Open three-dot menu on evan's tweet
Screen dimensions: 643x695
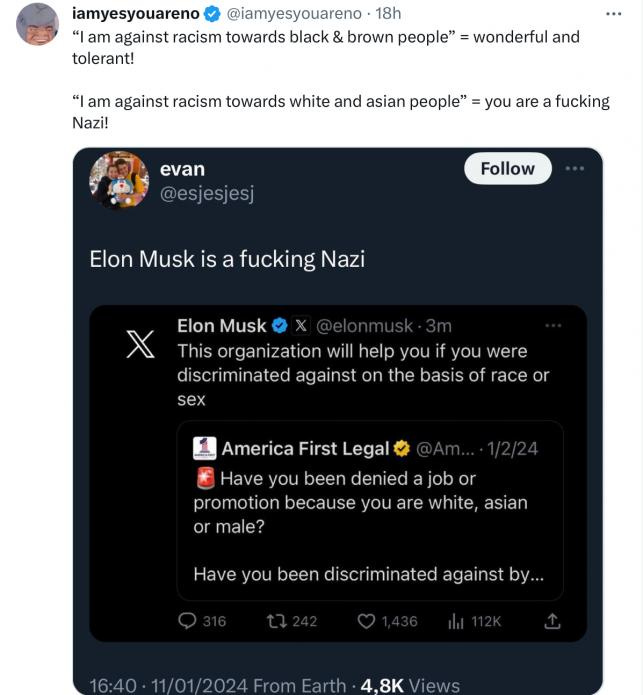tap(574, 168)
